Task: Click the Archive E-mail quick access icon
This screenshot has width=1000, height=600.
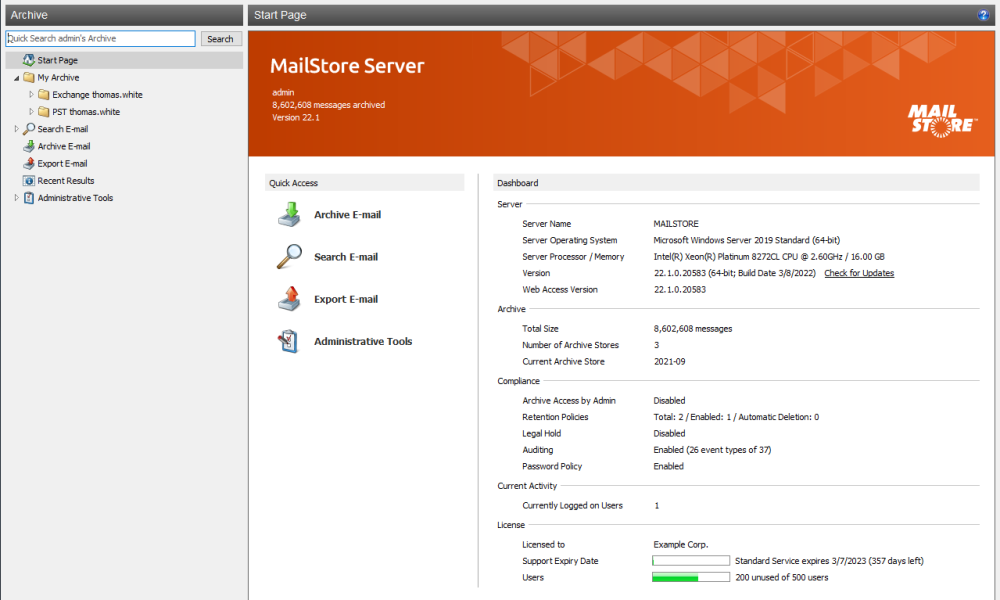Action: point(289,215)
